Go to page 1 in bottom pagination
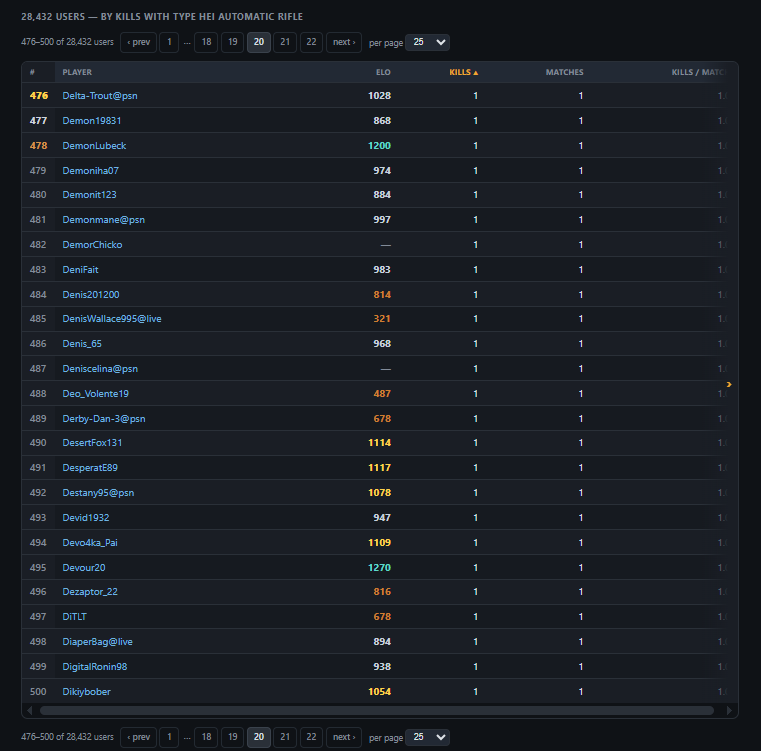Screen dimensions: 761x751 [x=169, y=737]
